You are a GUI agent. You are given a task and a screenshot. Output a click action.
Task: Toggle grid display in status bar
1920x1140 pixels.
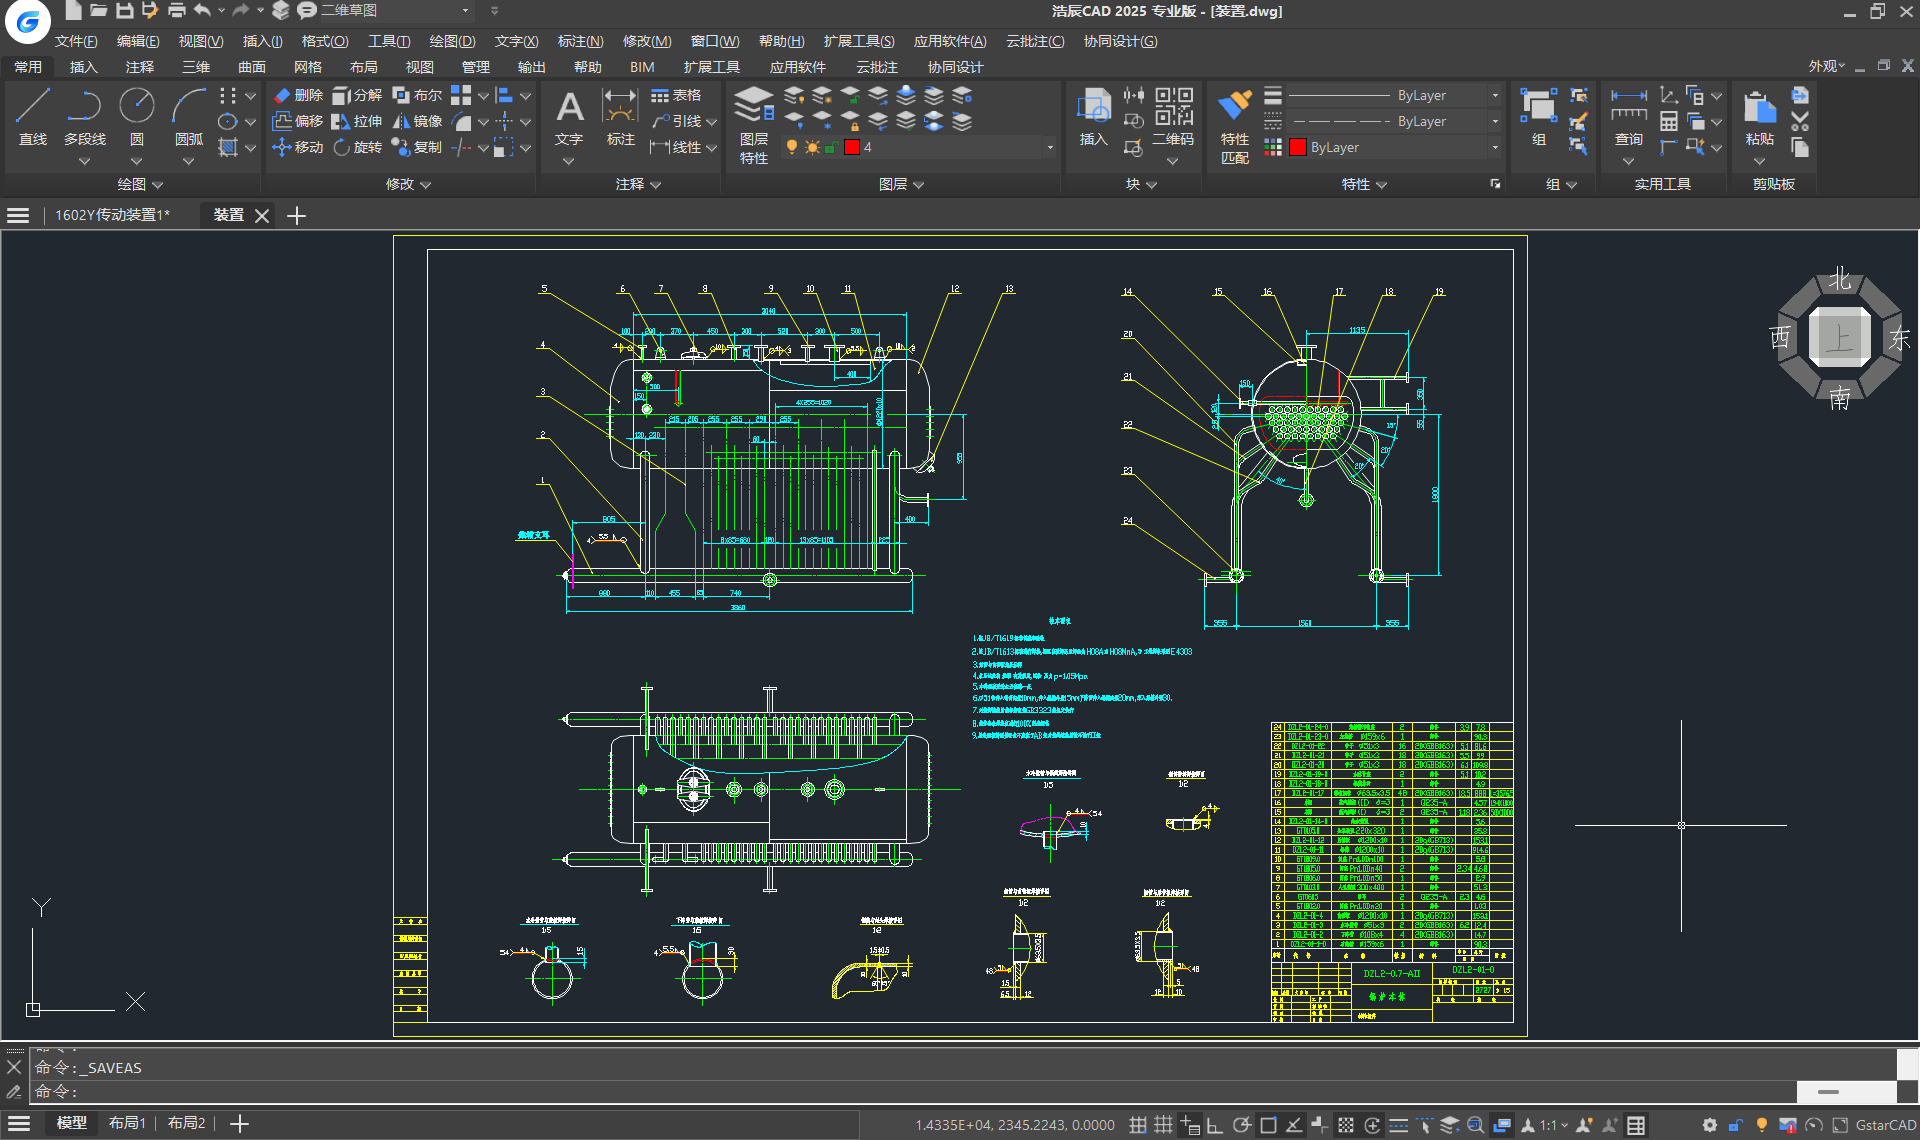tap(1163, 1125)
